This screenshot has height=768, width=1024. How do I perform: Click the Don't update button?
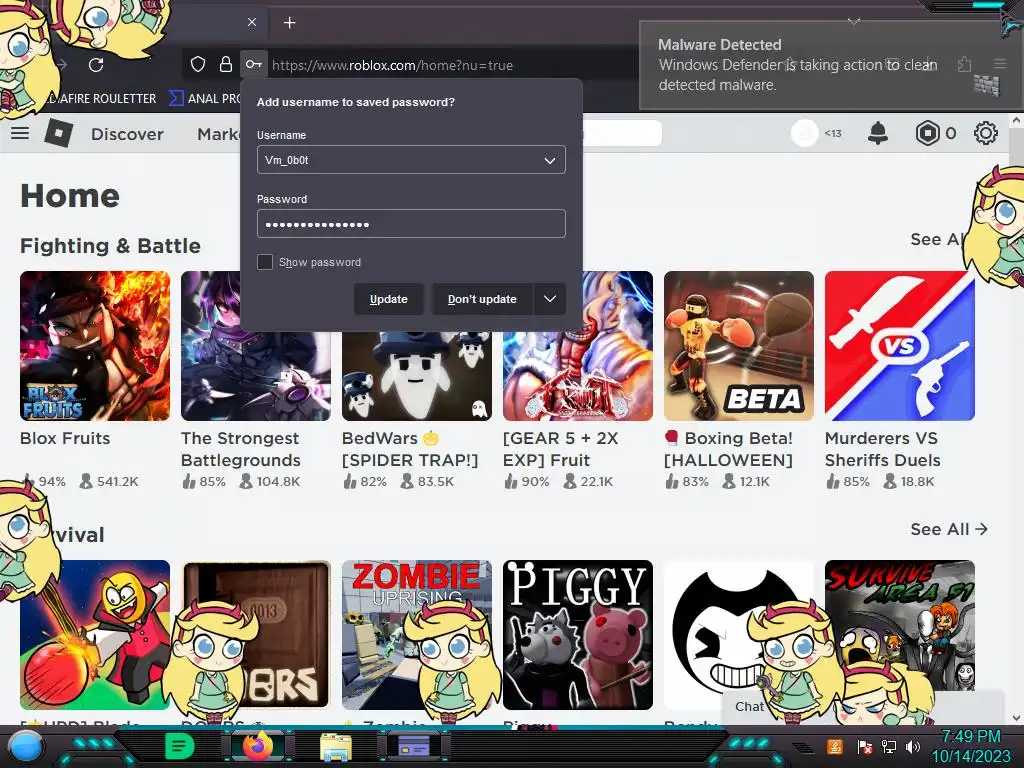[x=482, y=299]
